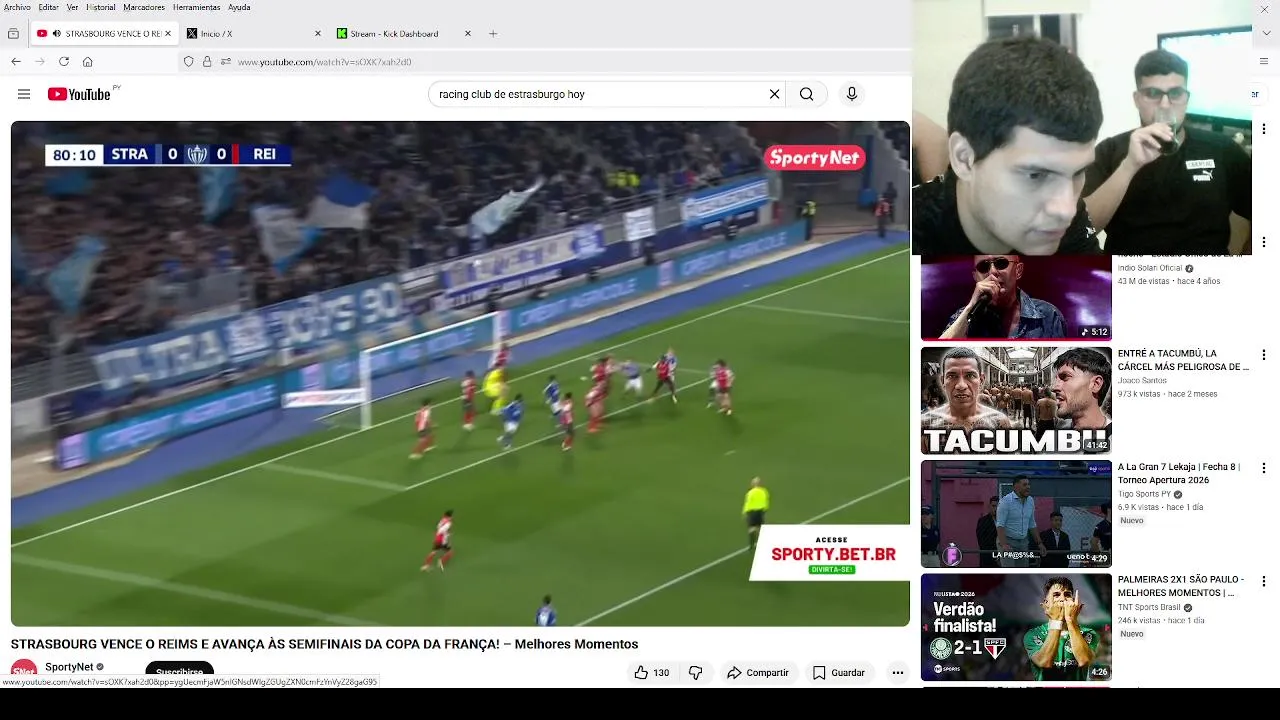Open the TACUMBÚ video thumbnail
Image resolution: width=1280 pixels, height=720 pixels.
click(1016, 400)
